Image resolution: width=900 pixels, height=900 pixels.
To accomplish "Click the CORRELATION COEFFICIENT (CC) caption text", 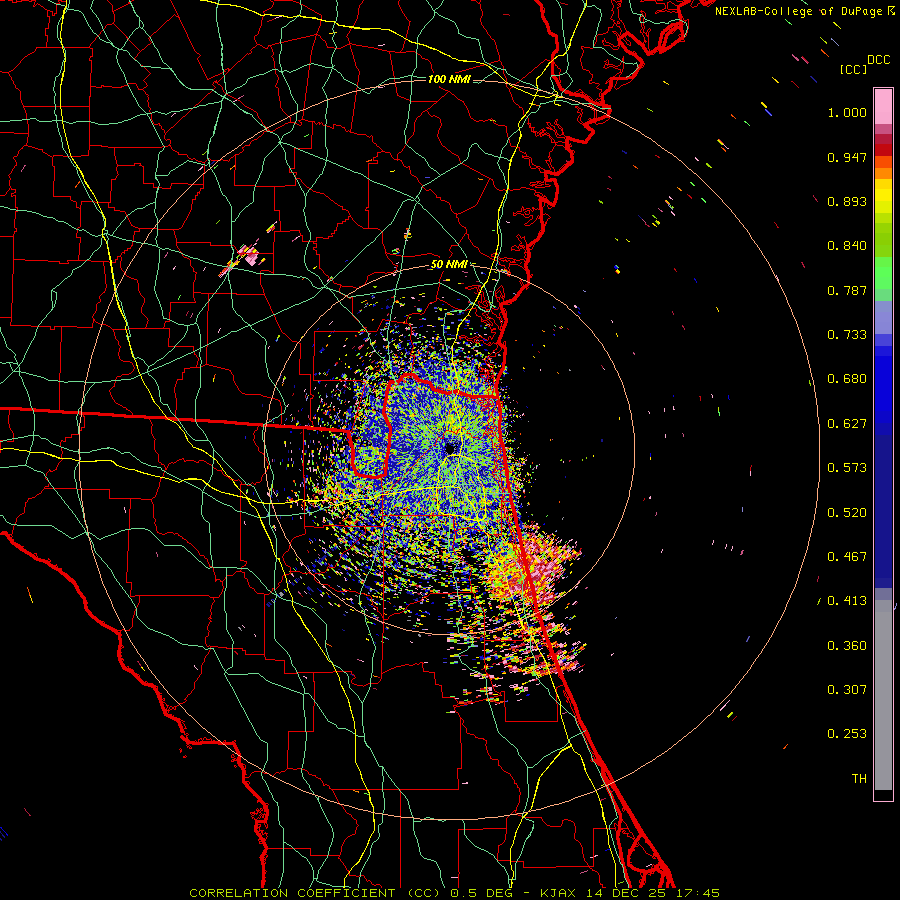I will coord(314,893).
